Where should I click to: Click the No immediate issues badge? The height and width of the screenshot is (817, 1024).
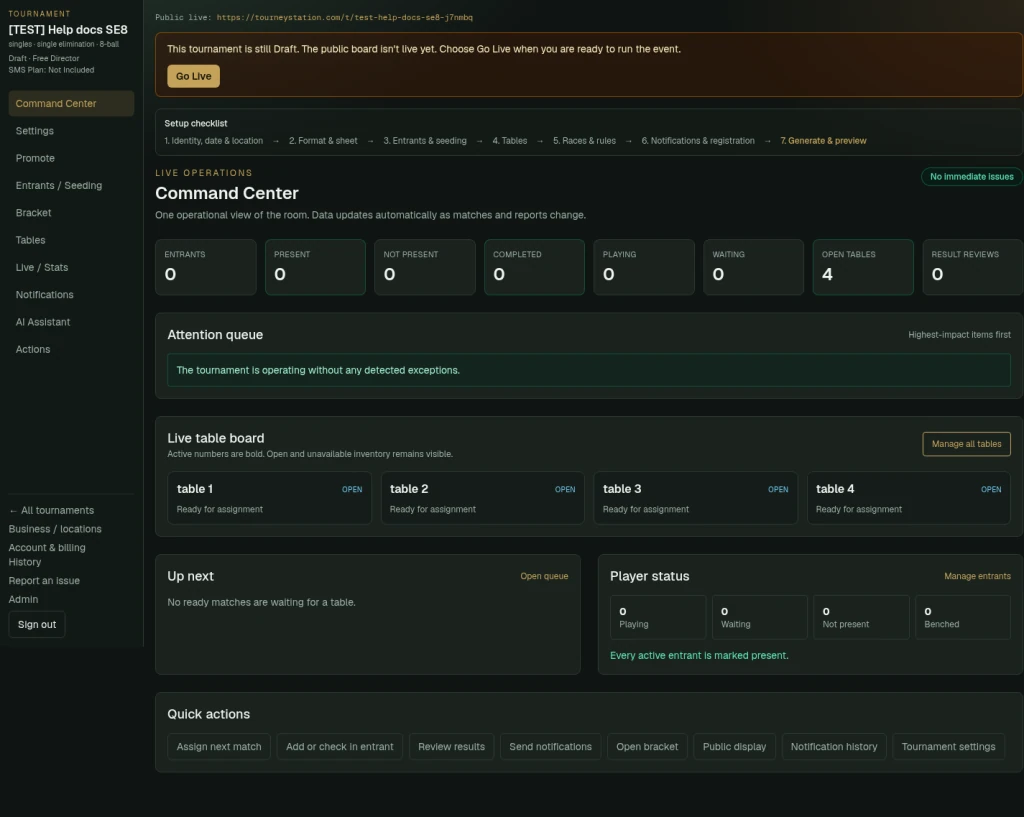(x=972, y=176)
